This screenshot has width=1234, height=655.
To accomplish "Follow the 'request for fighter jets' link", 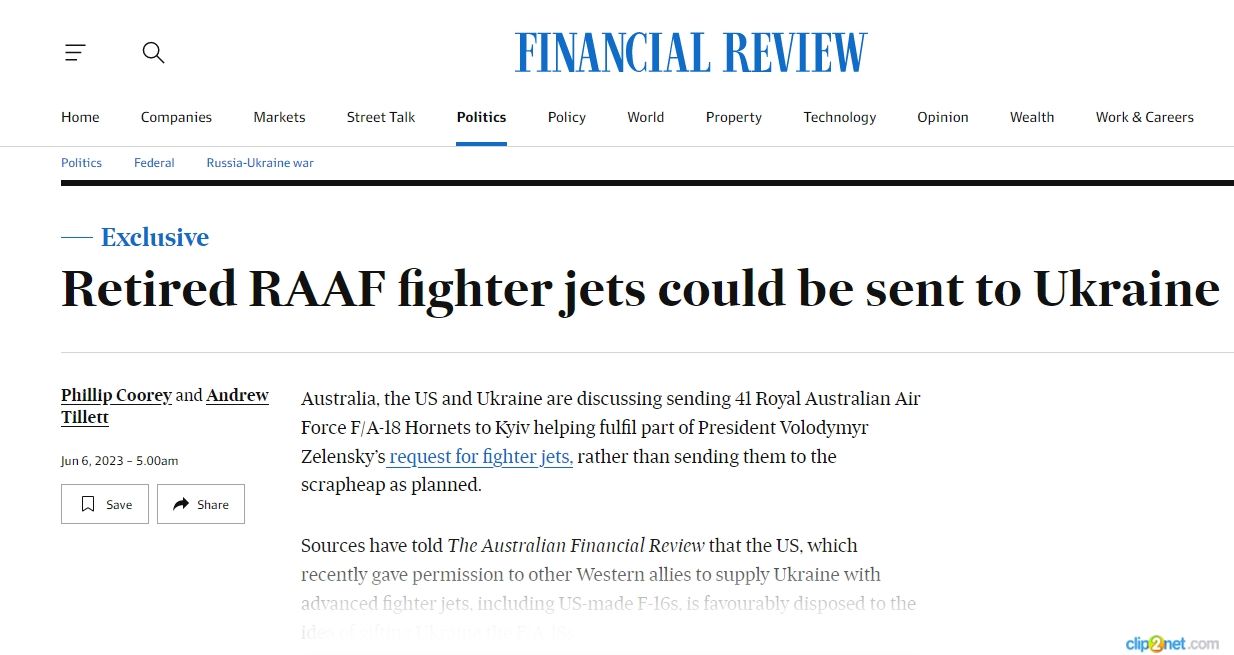I will [x=481, y=457].
